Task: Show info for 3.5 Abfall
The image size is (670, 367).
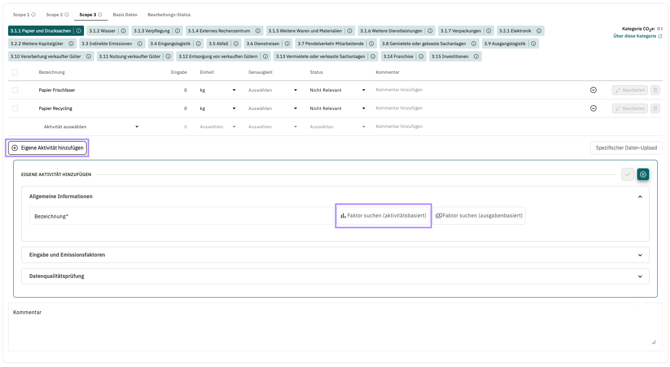Action: [x=236, y=44]
